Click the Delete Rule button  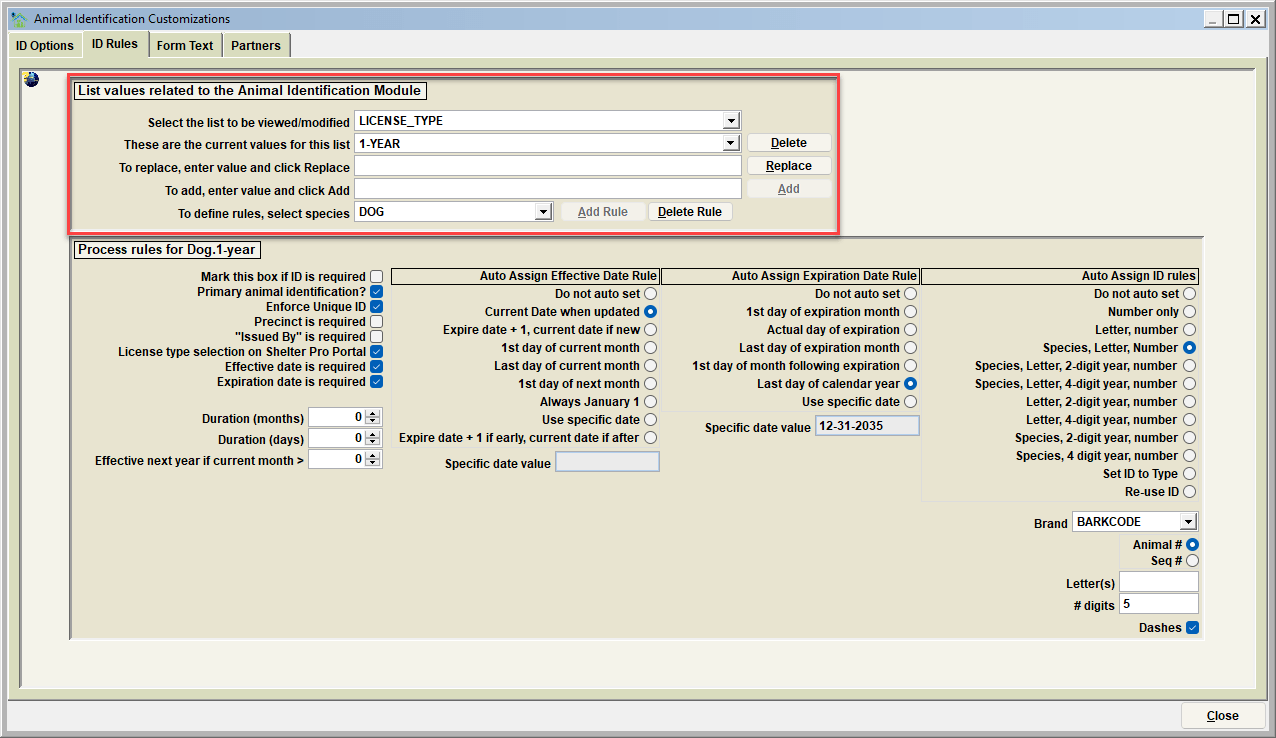(690, 212)
